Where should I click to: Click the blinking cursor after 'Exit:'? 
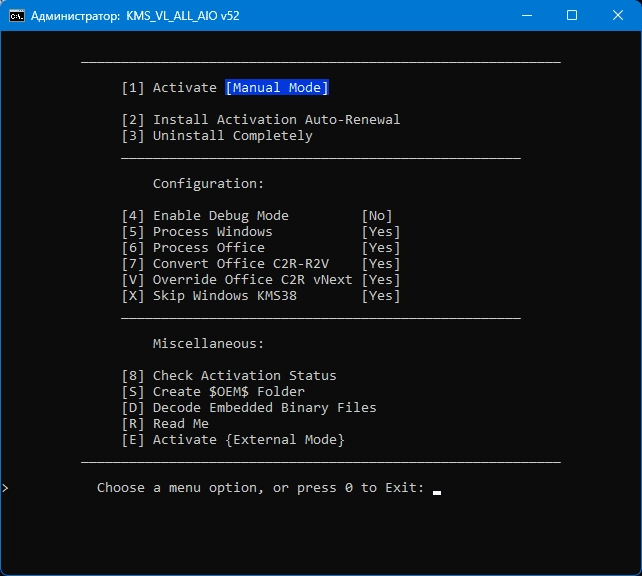437,492
